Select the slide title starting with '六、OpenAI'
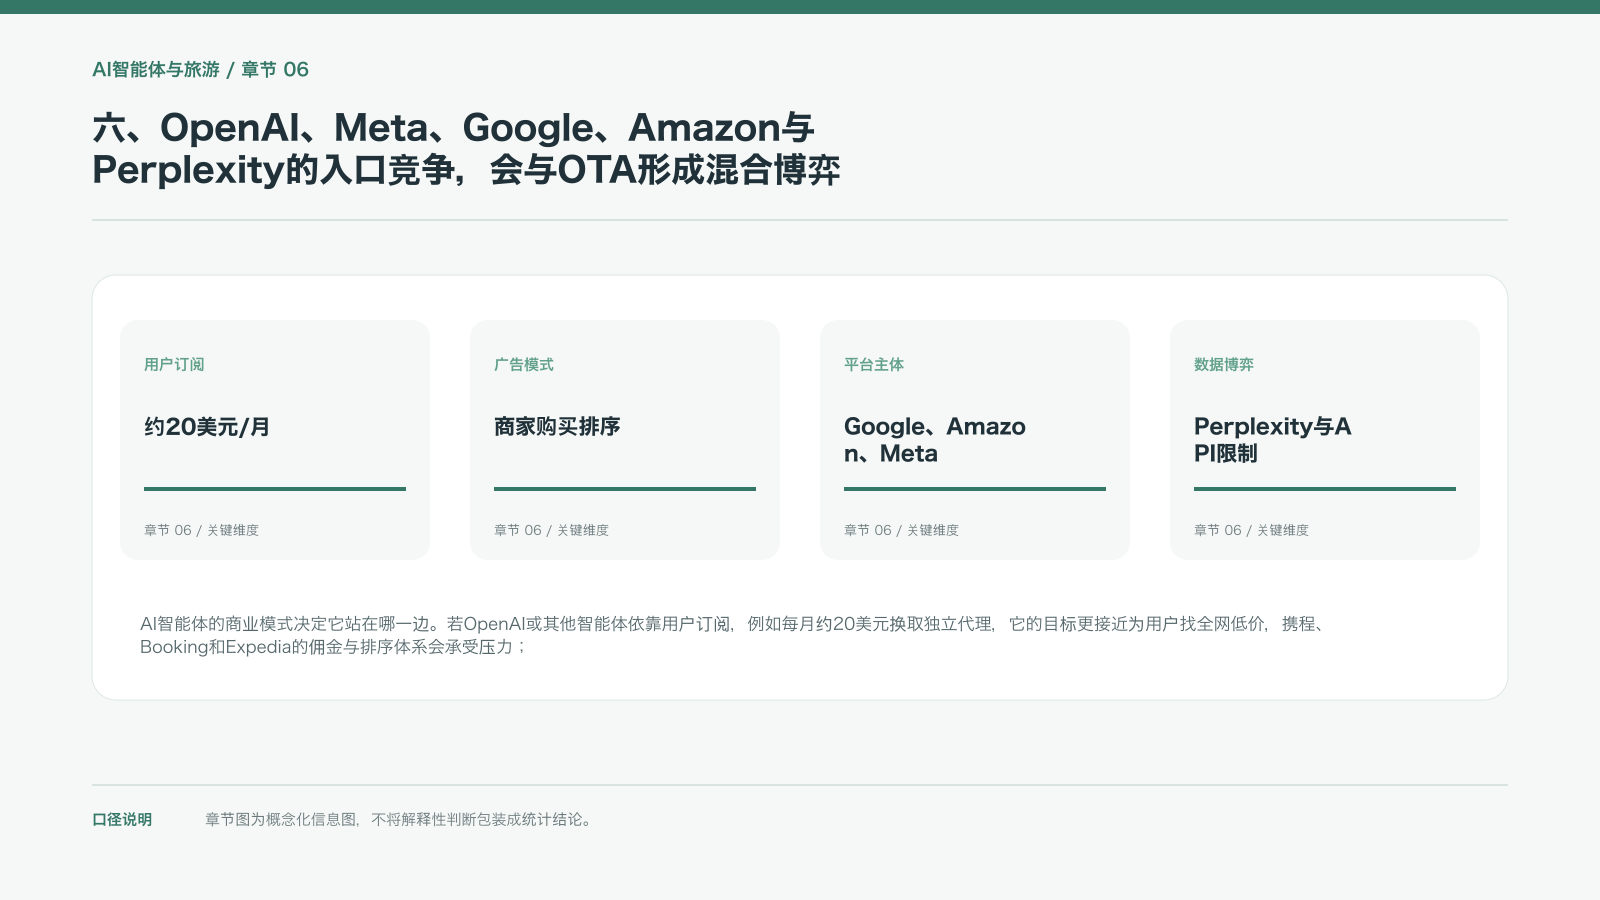Viewport: 1600px width, 900px height. pyautogui.click(x=466, y=149)
